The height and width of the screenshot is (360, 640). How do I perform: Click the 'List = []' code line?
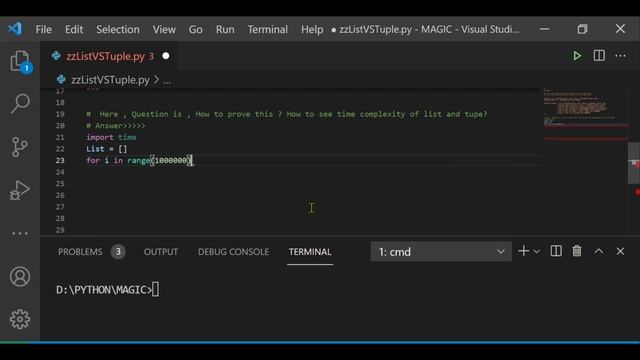pos(107,149)
